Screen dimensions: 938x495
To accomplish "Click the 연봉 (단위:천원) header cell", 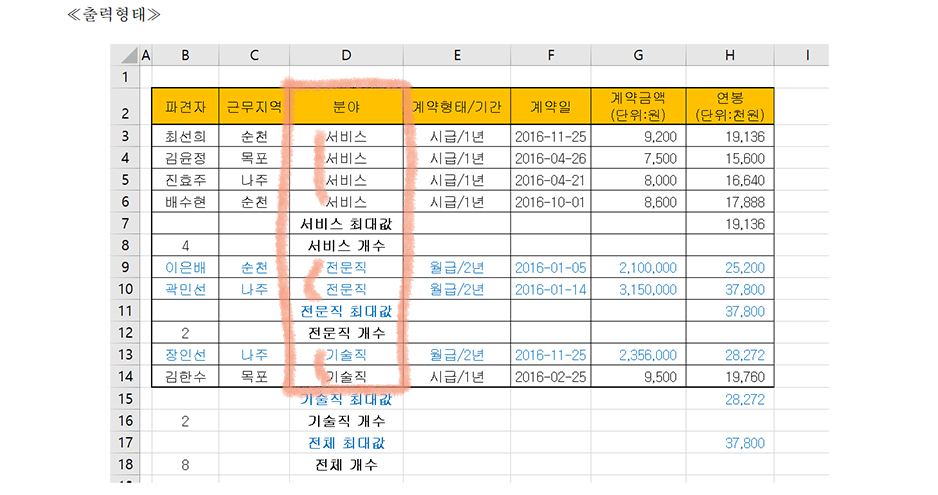I will tap(730, 107).
